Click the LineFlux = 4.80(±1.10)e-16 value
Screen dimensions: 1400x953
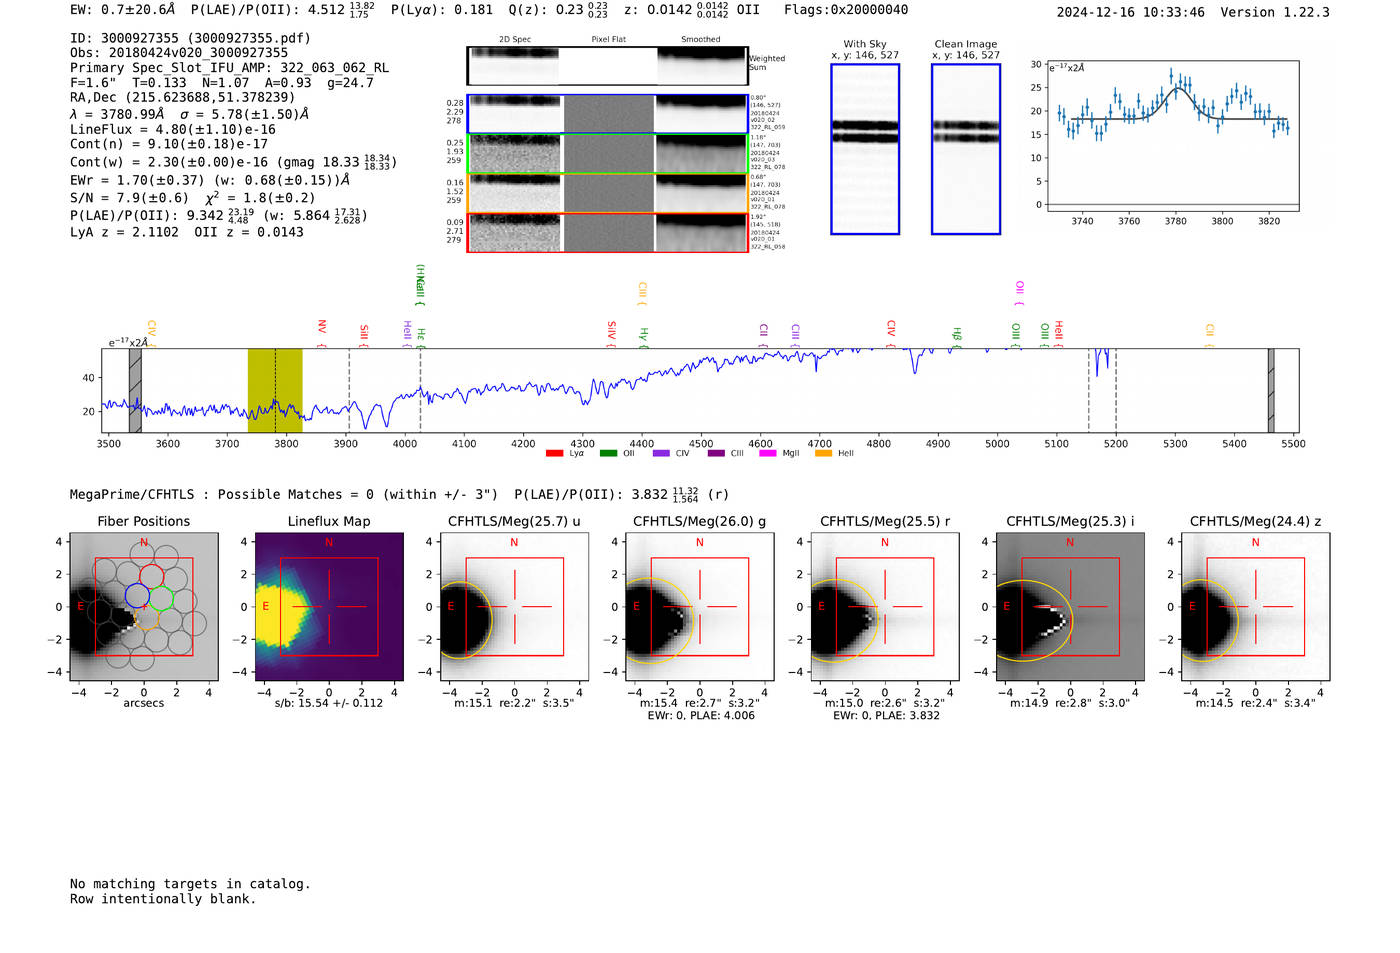coord(173,129)
